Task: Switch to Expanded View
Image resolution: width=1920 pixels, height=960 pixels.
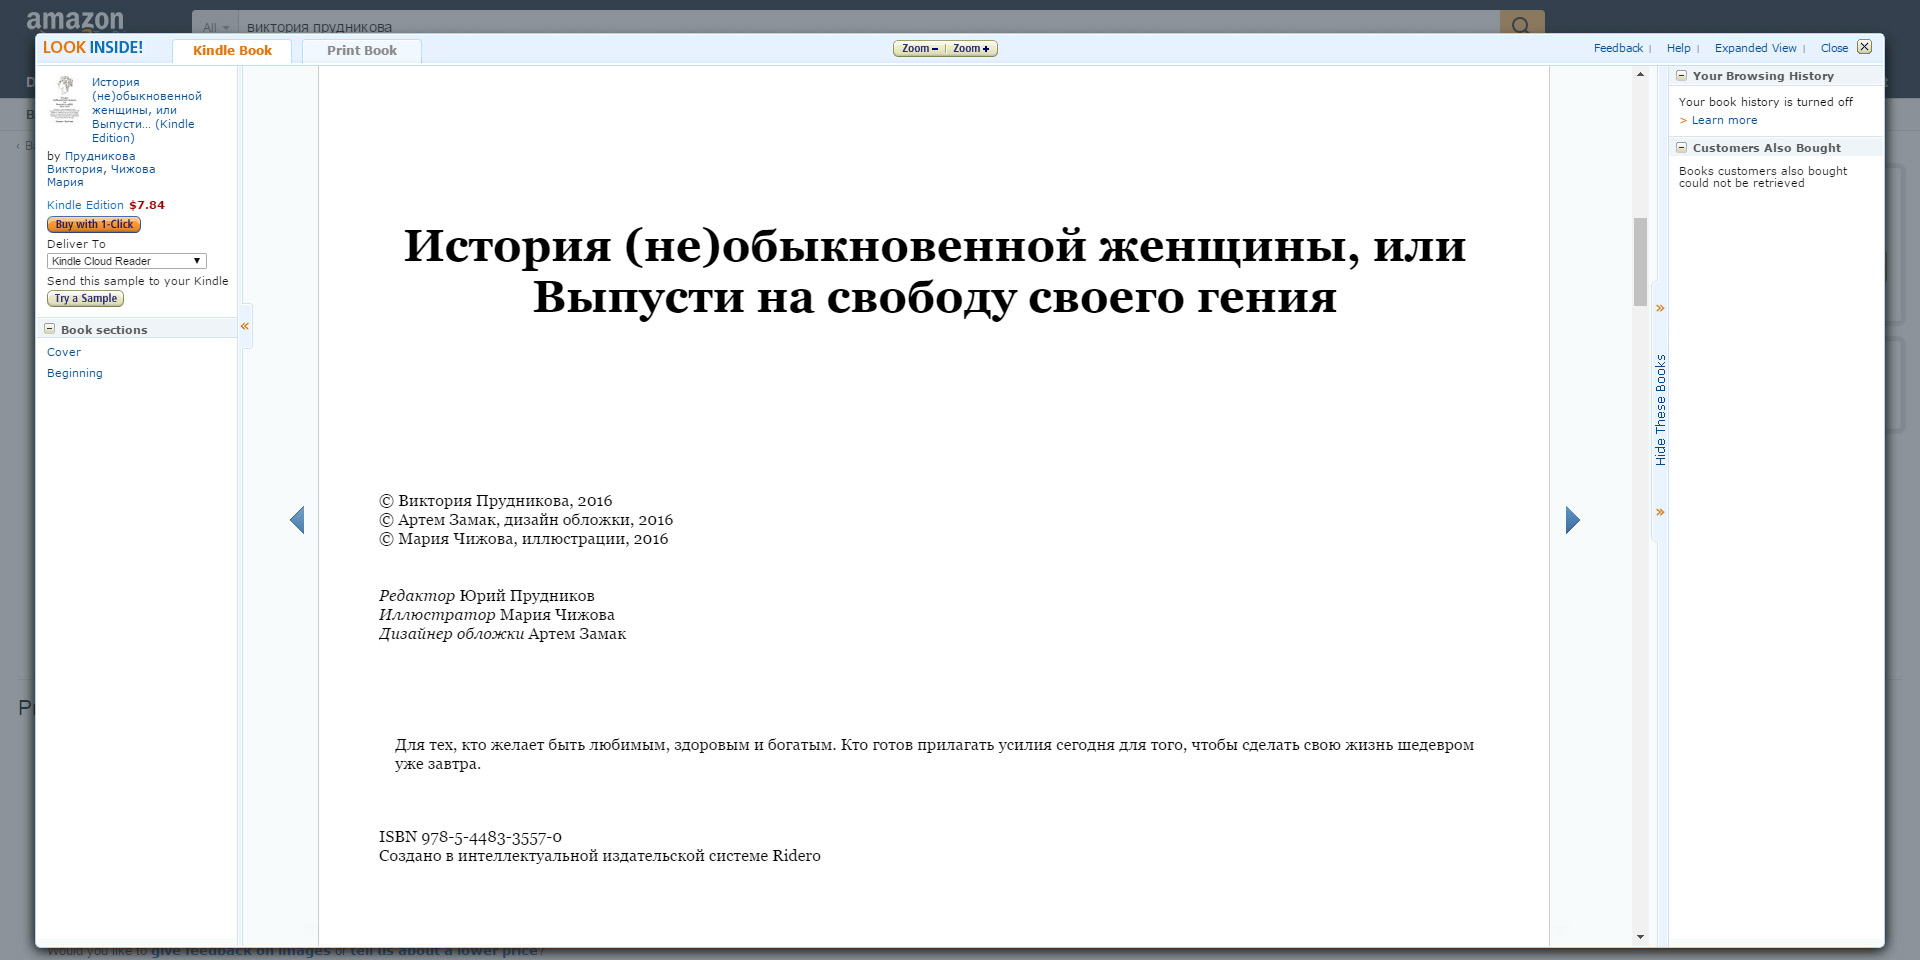Action: pos(1755,48)
